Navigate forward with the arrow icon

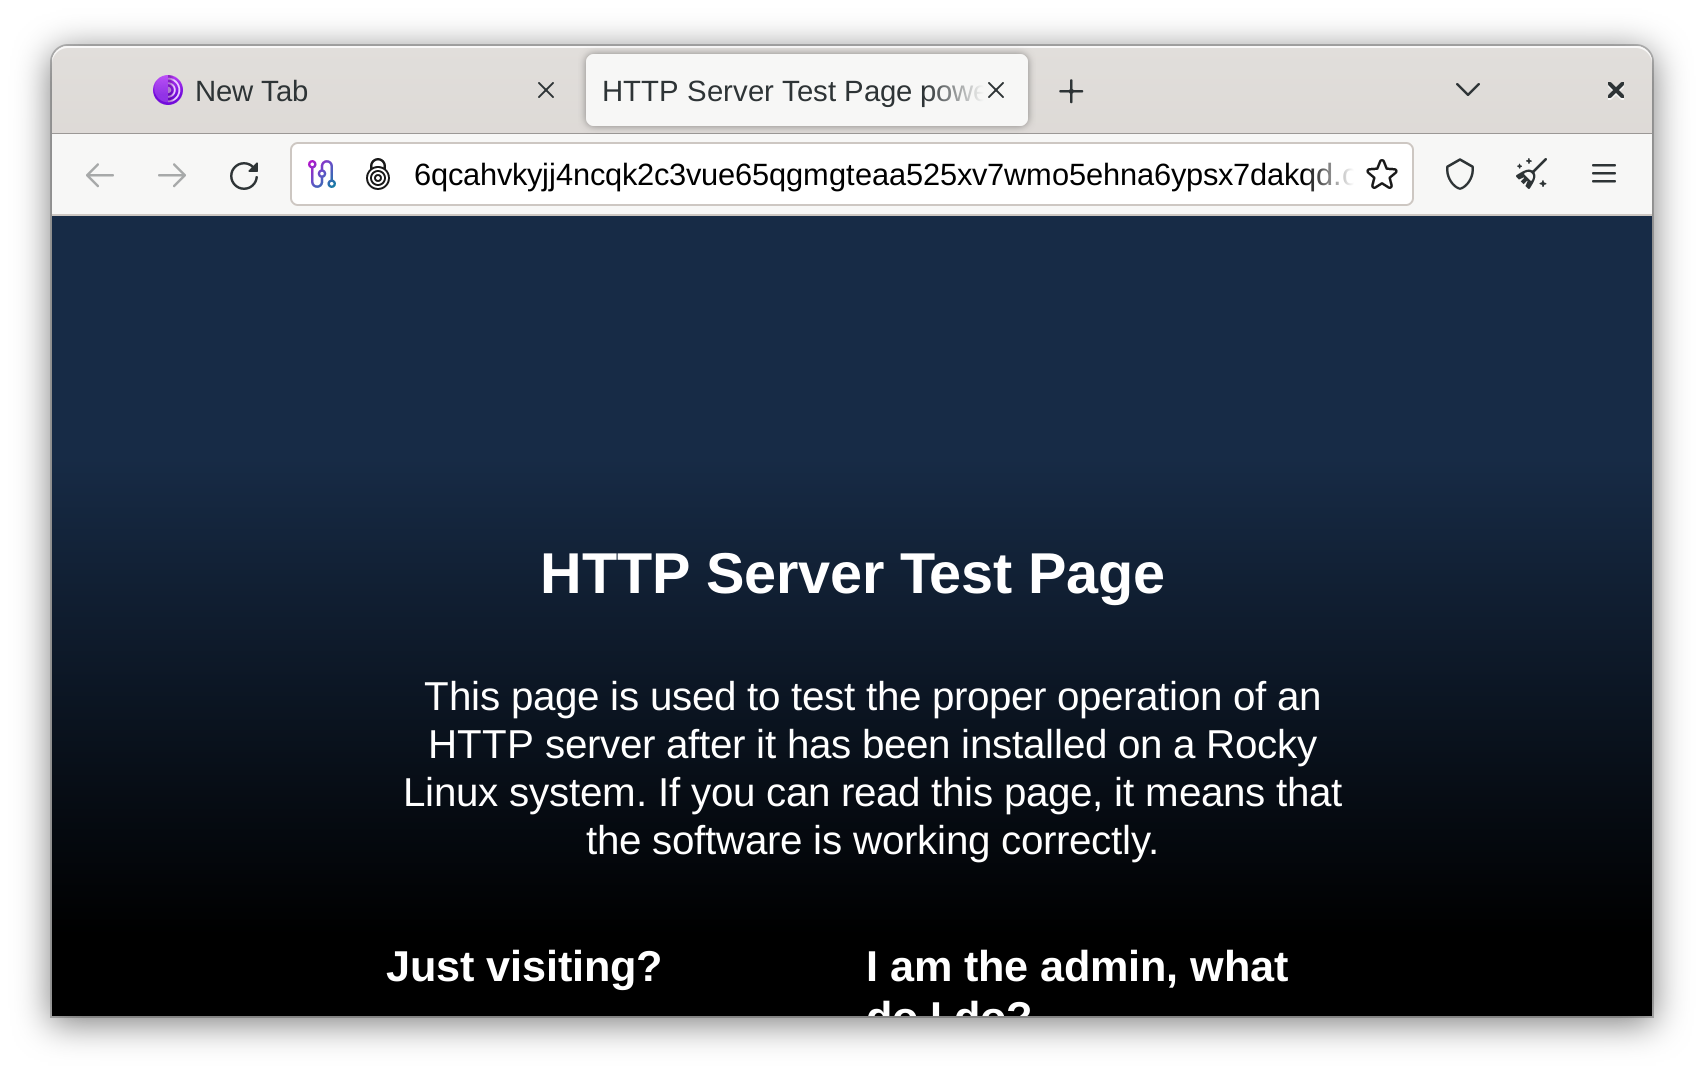(x=171, y=174)
